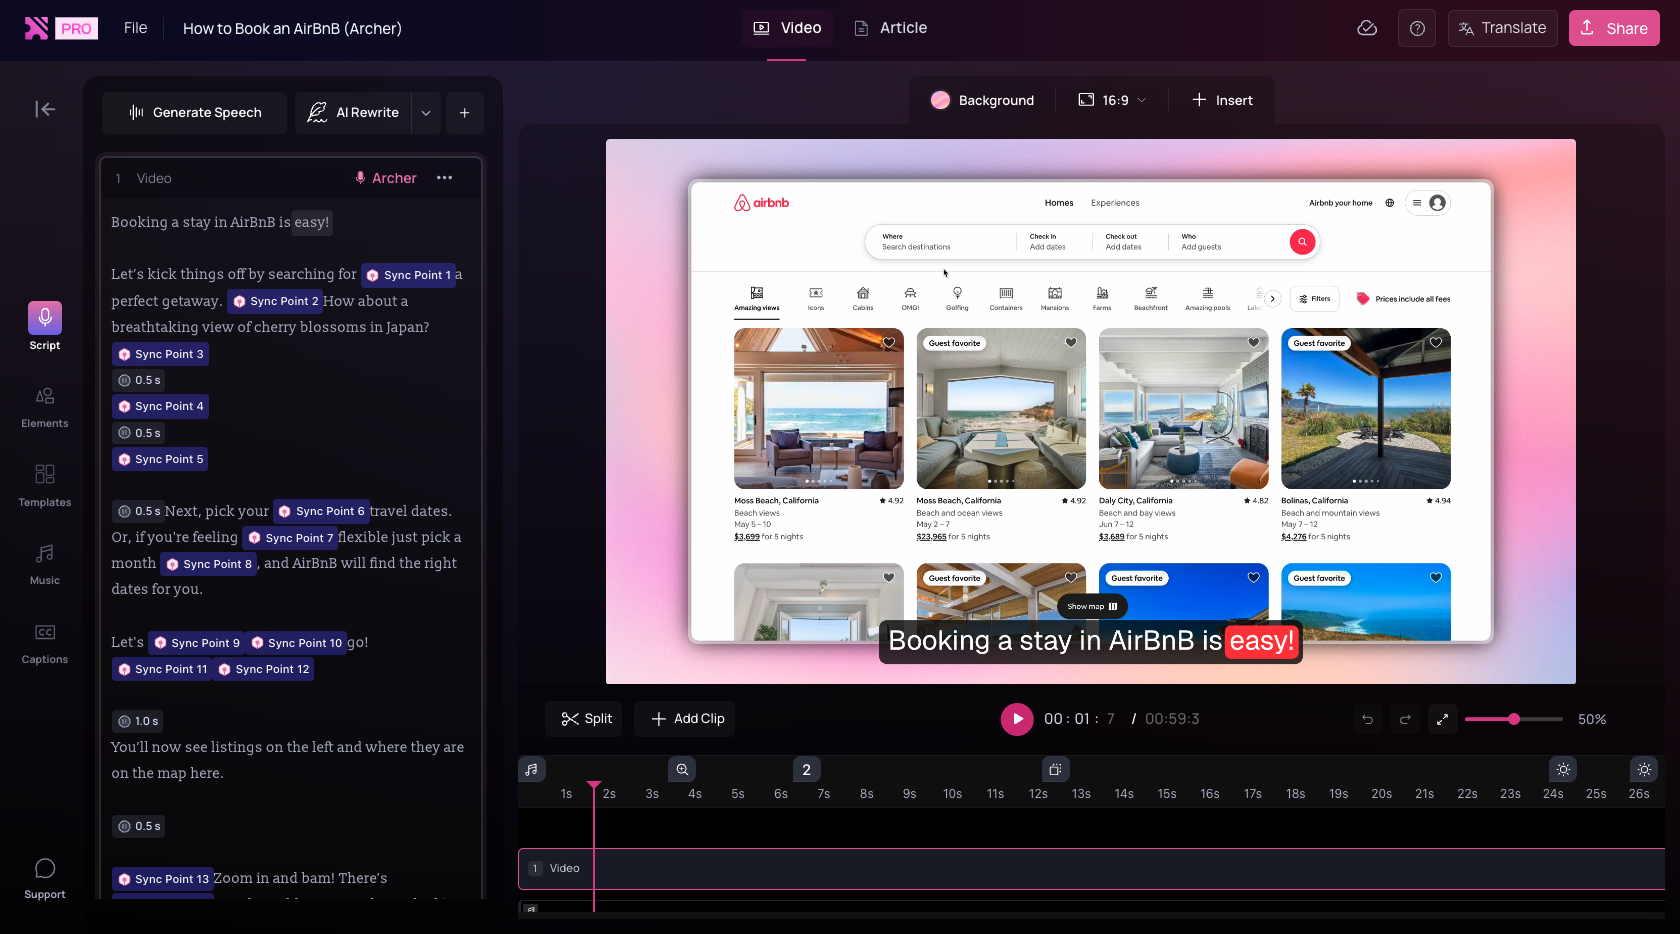This screenshot has height=934, width=1680.
Task: Click the timeline playhead handle
Action: coord(594,786)
